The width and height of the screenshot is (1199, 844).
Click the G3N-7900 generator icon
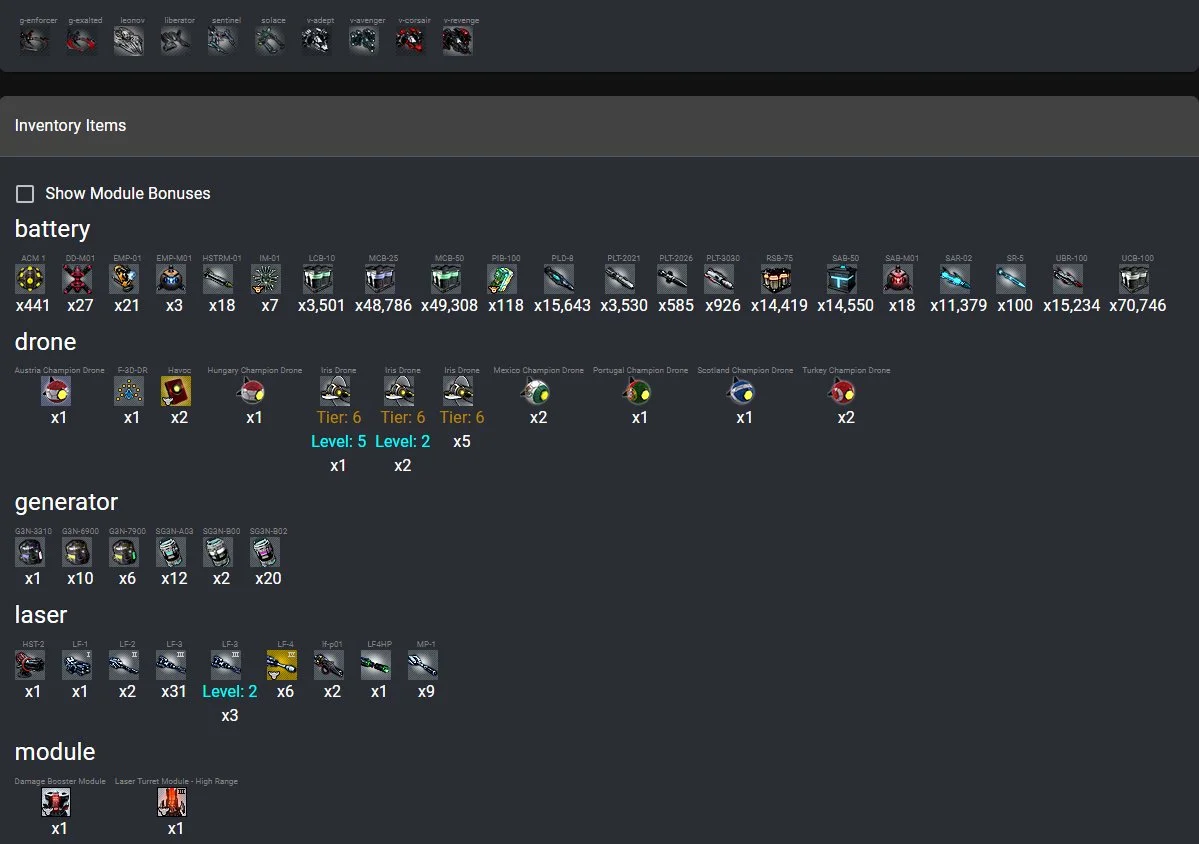pos(124,552)
